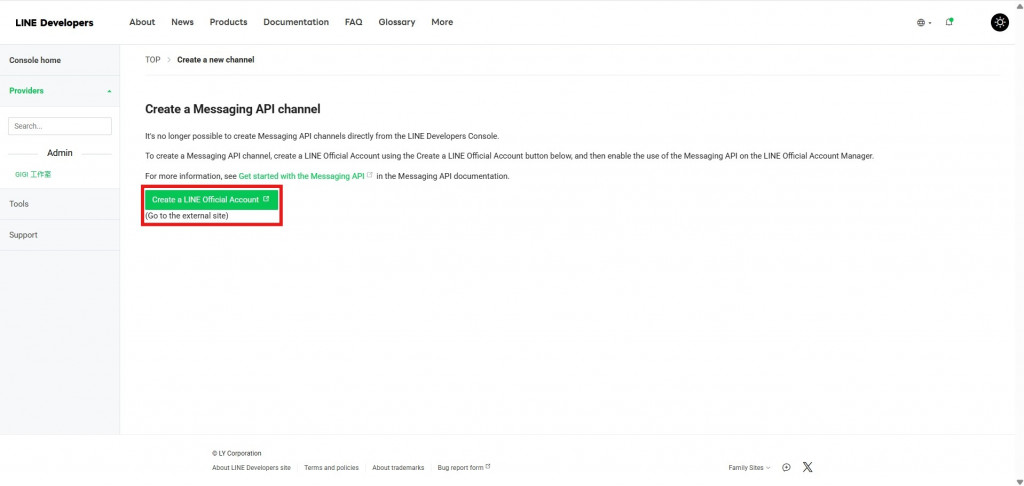Open the About menu
The image size is (1024, 486).
point(142,22)
